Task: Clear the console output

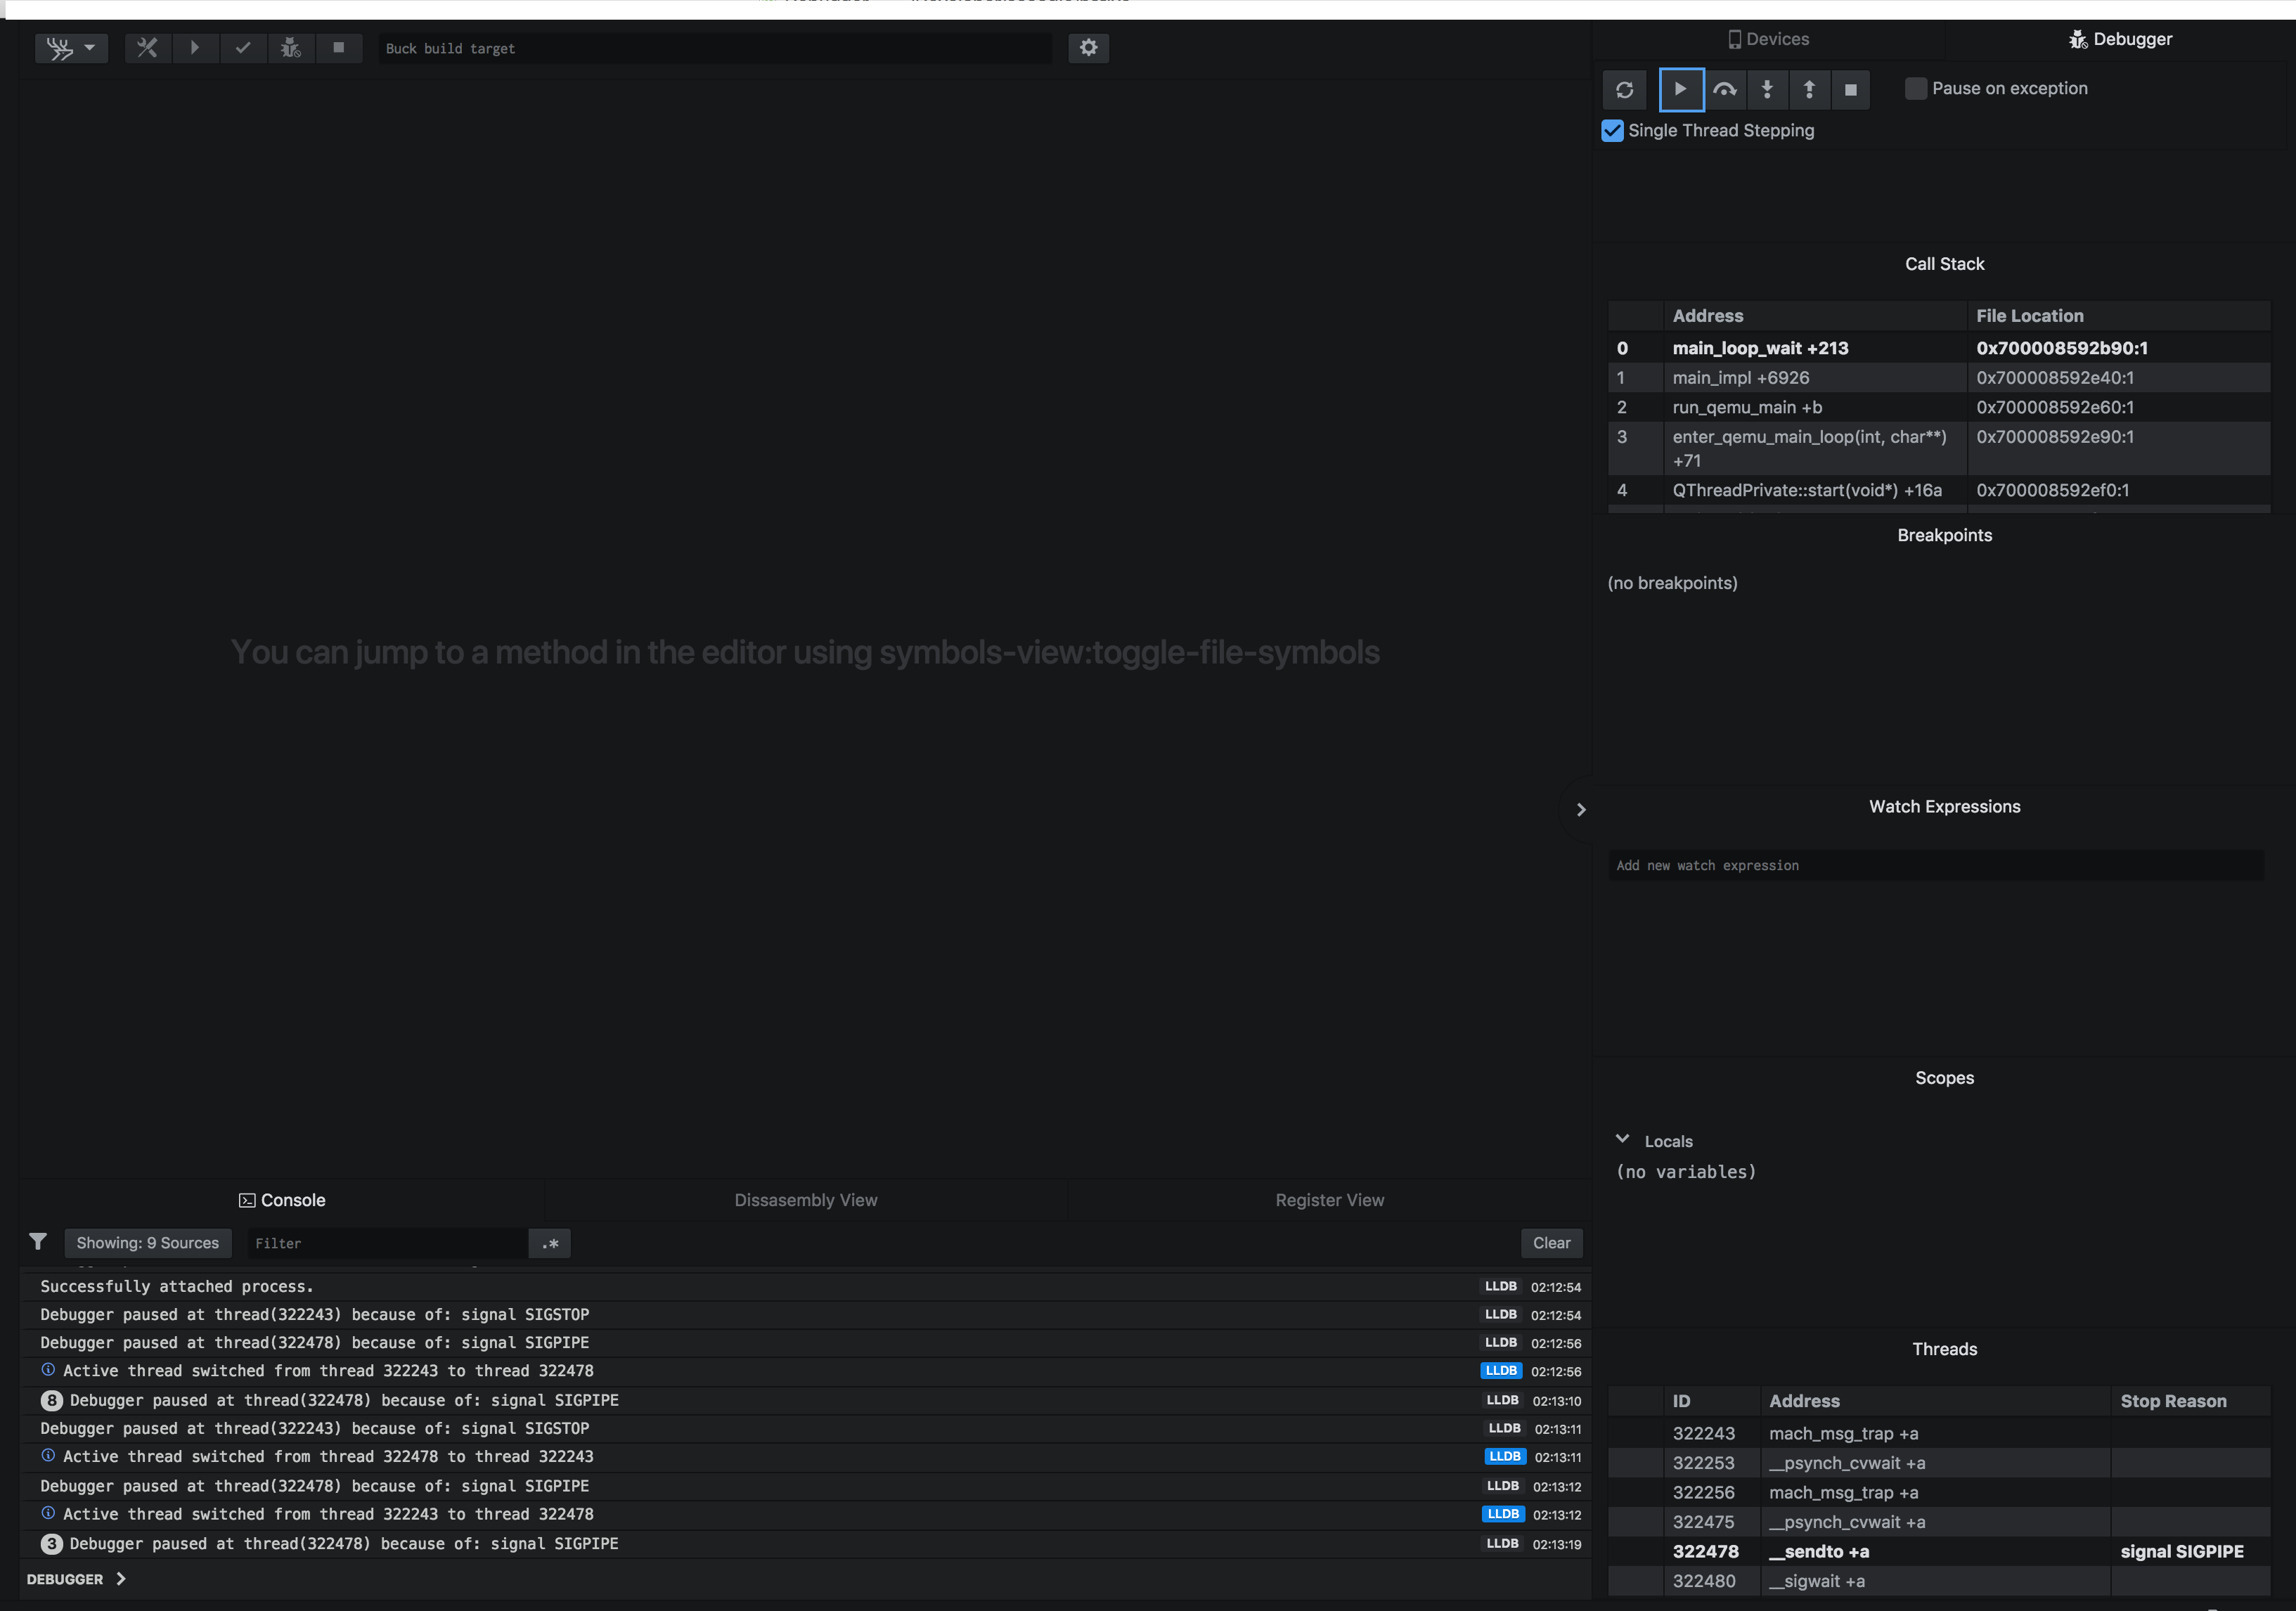Action: (x=1551, y=1243)
